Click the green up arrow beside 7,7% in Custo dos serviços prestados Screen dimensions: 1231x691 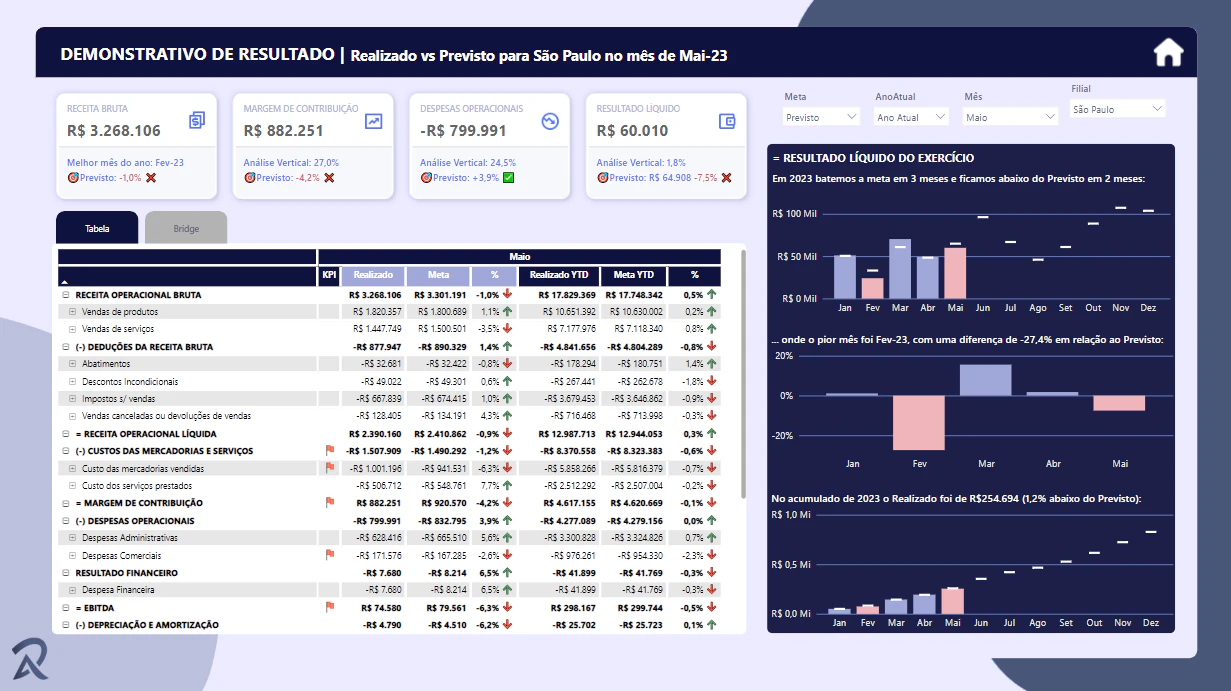tap(508, 485)
